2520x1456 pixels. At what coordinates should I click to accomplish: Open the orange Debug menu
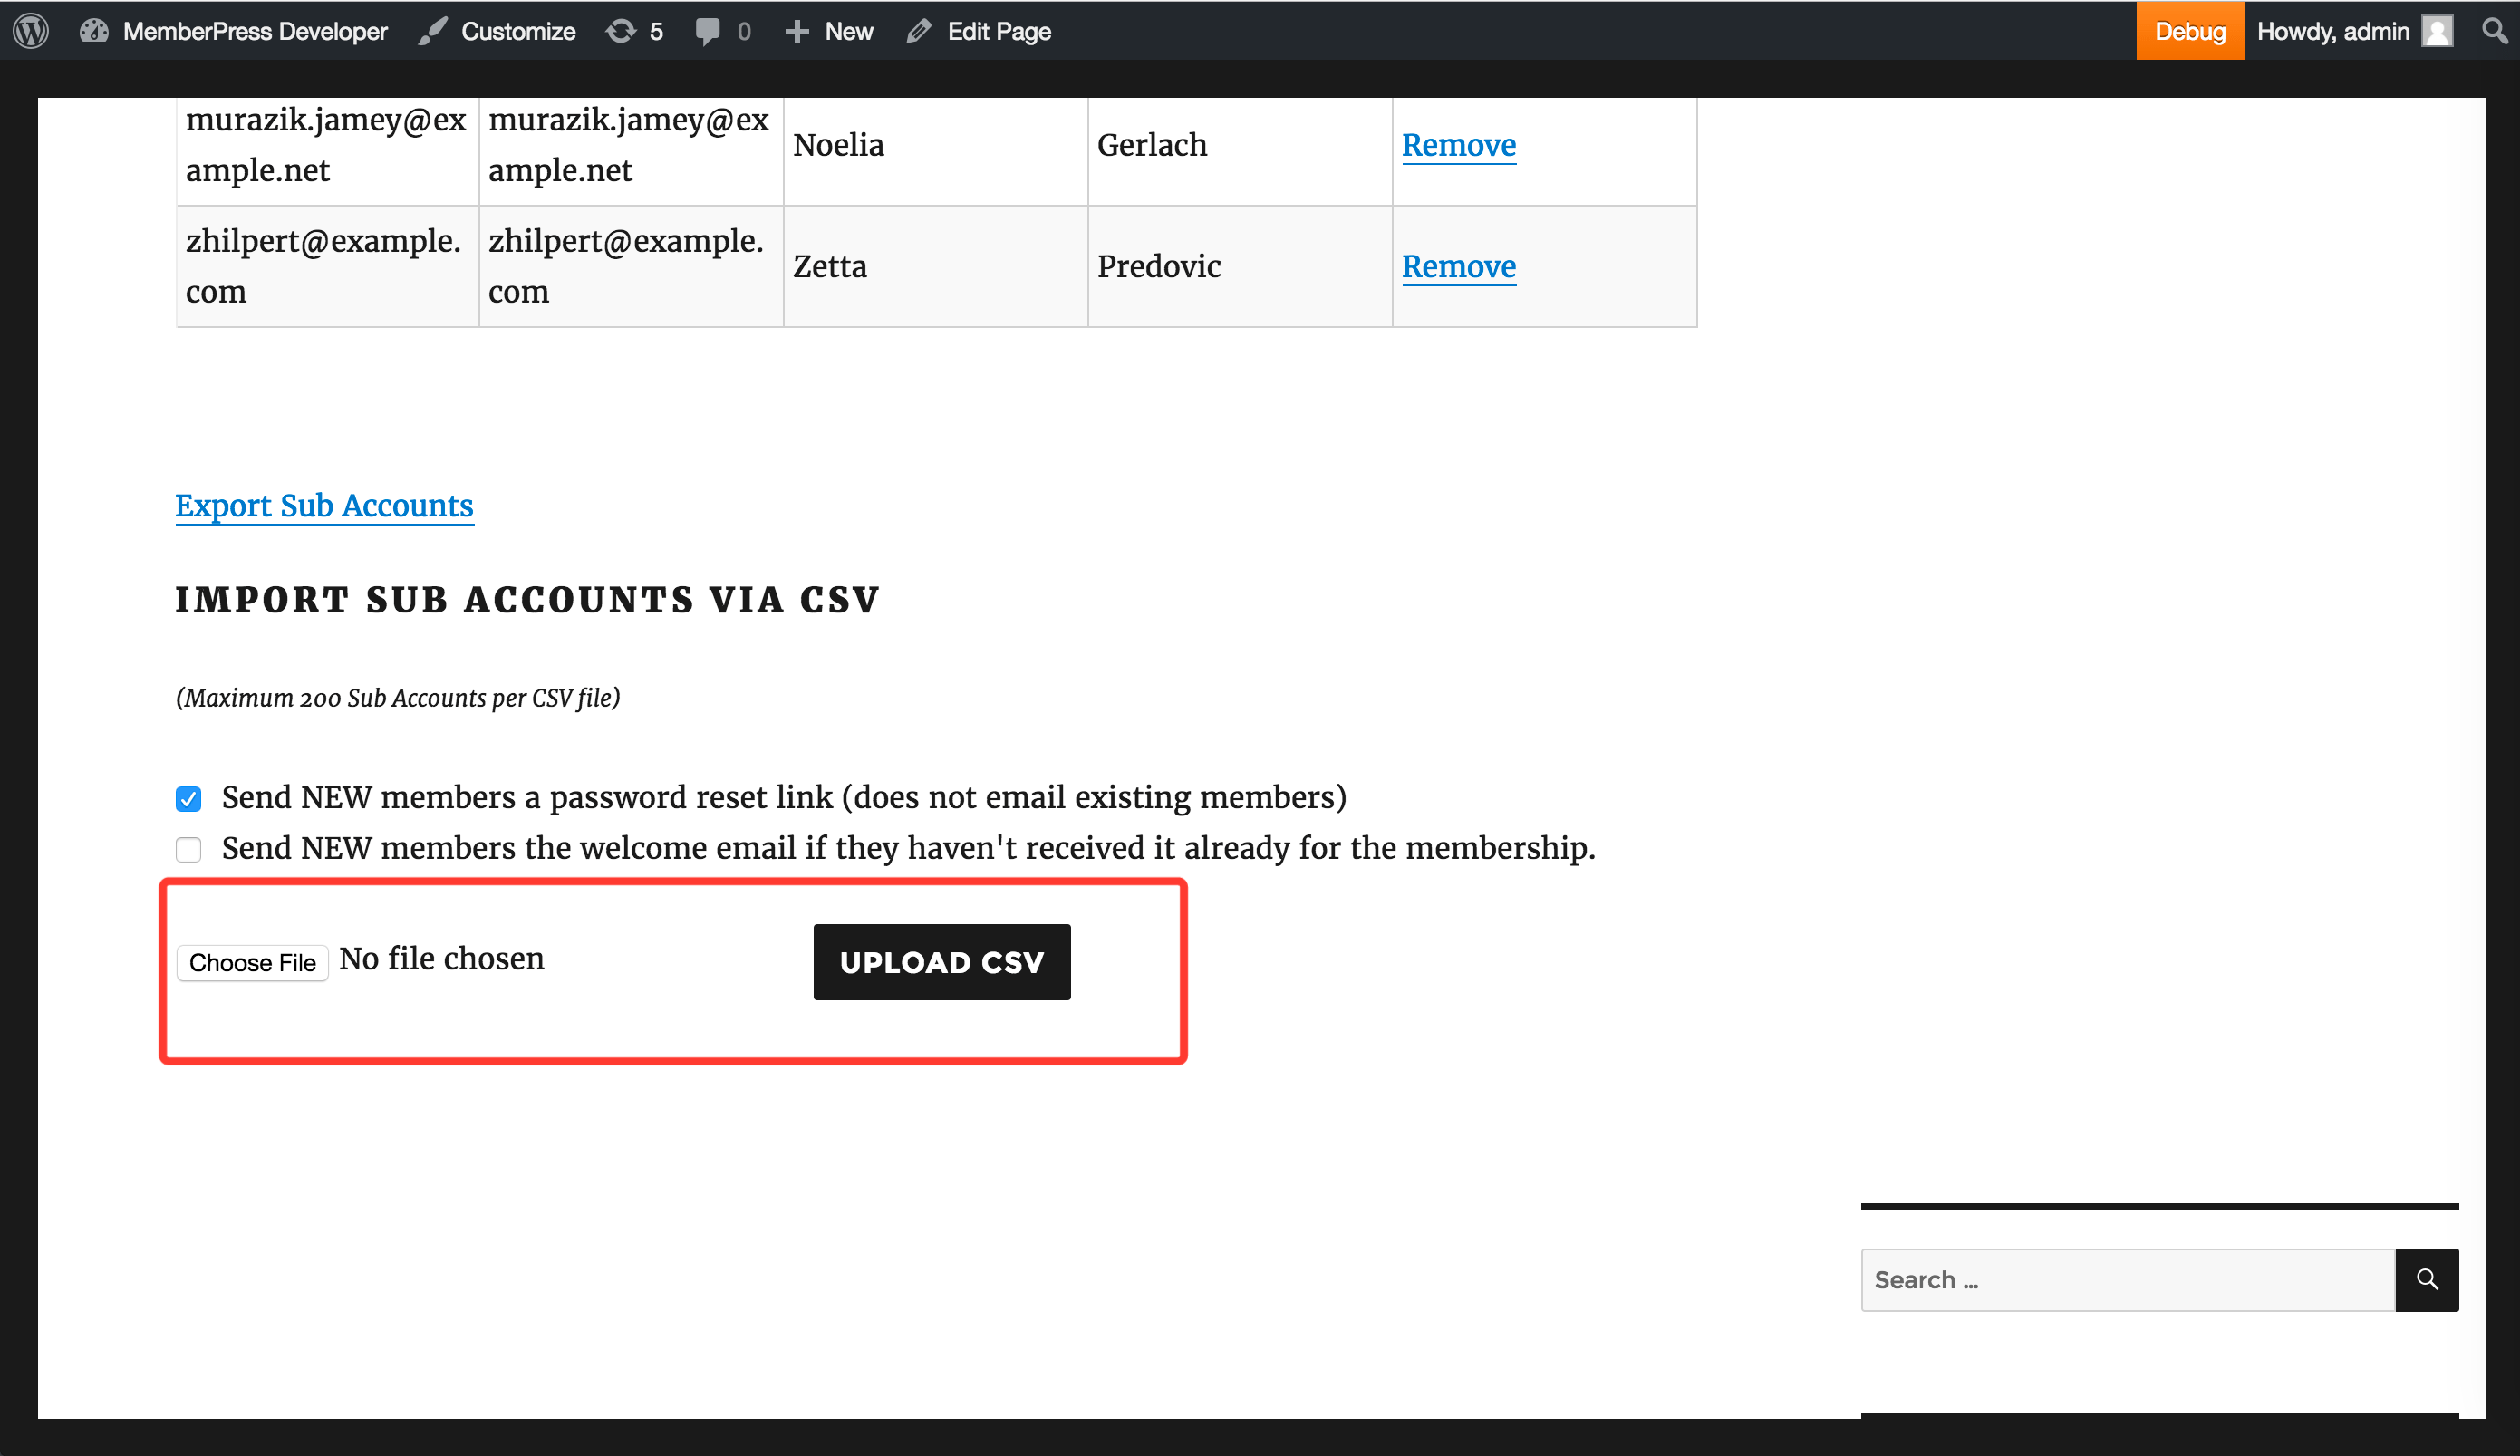point(2190,31)
